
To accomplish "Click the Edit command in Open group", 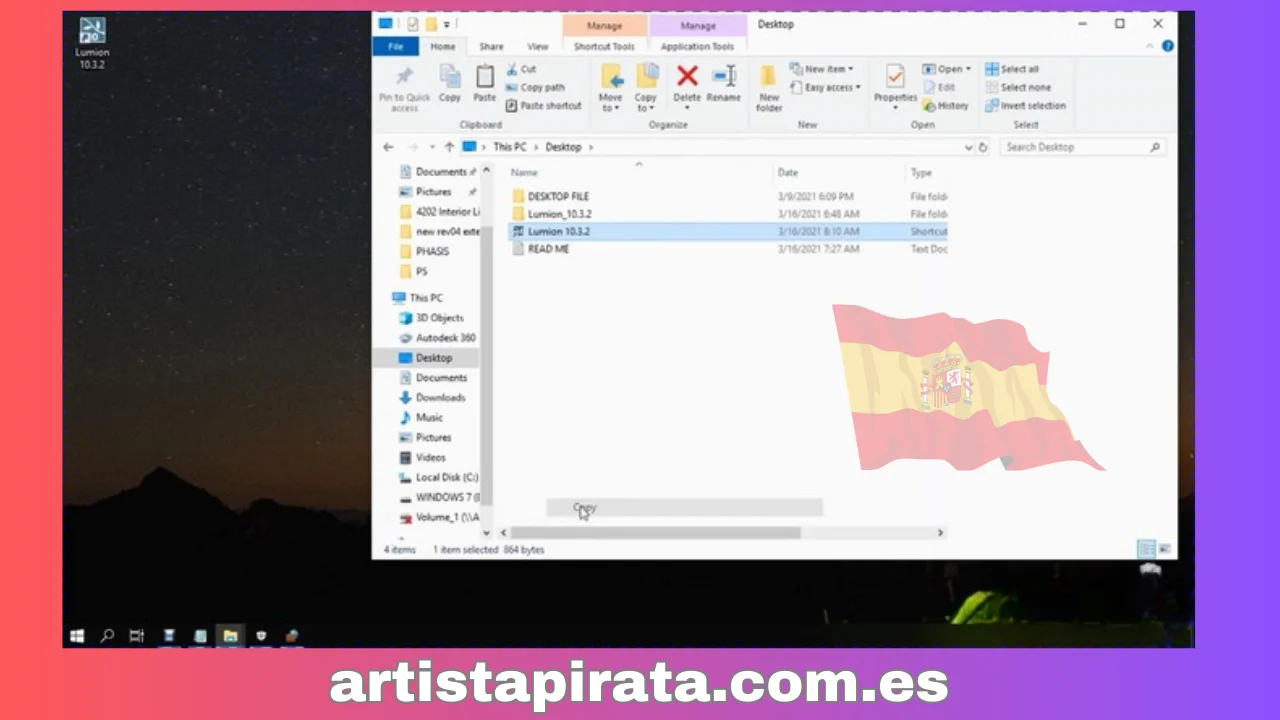I will click(940, 87).
